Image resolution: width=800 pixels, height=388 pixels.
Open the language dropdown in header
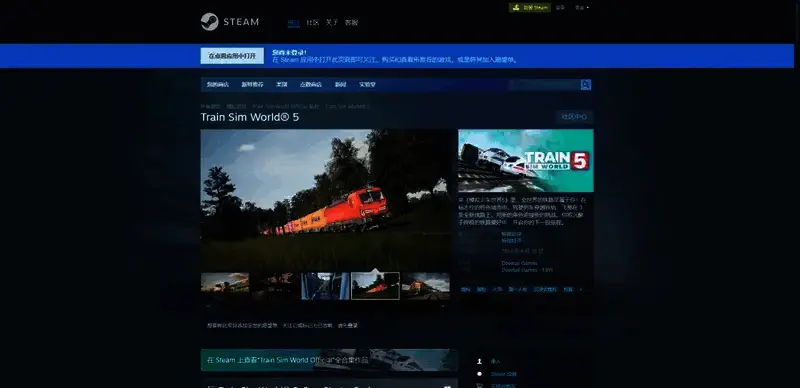point(582,8)
